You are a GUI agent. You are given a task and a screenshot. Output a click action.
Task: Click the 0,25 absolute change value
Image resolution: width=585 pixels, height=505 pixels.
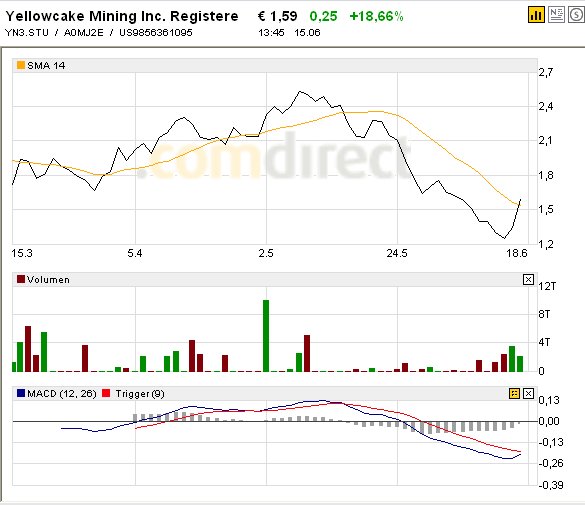coord(323,16)
